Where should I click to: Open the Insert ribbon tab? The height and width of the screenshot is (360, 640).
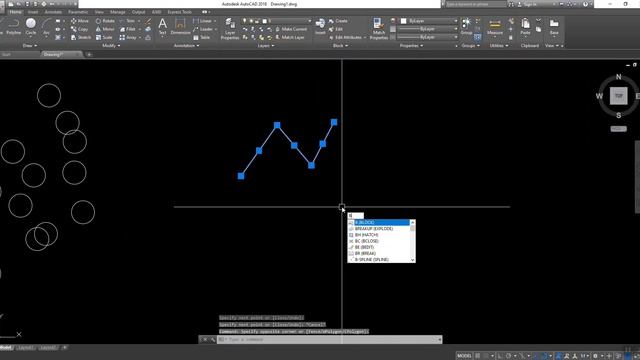(x=33, y=12)
